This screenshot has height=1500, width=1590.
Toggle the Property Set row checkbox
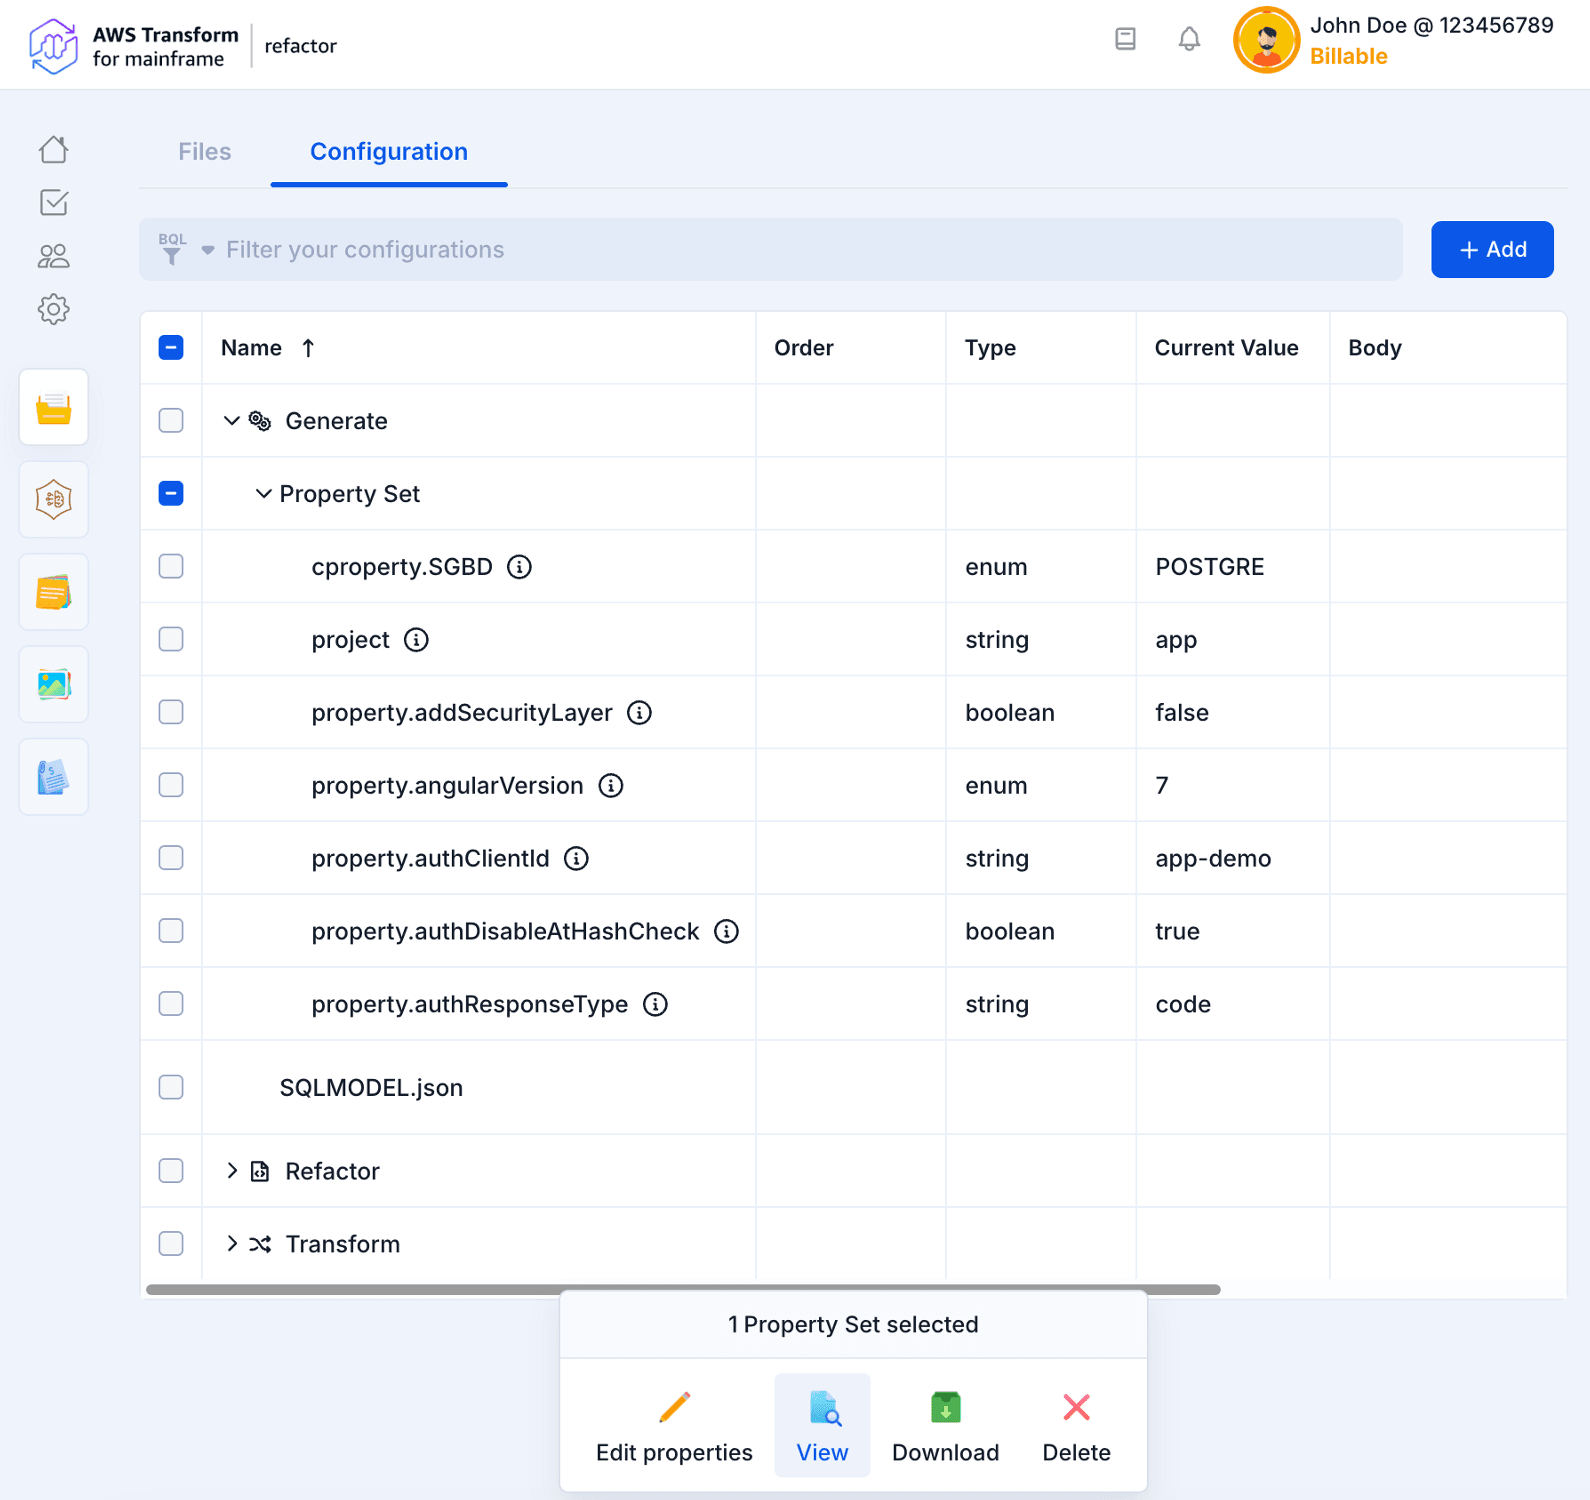[x=171, y=494]
